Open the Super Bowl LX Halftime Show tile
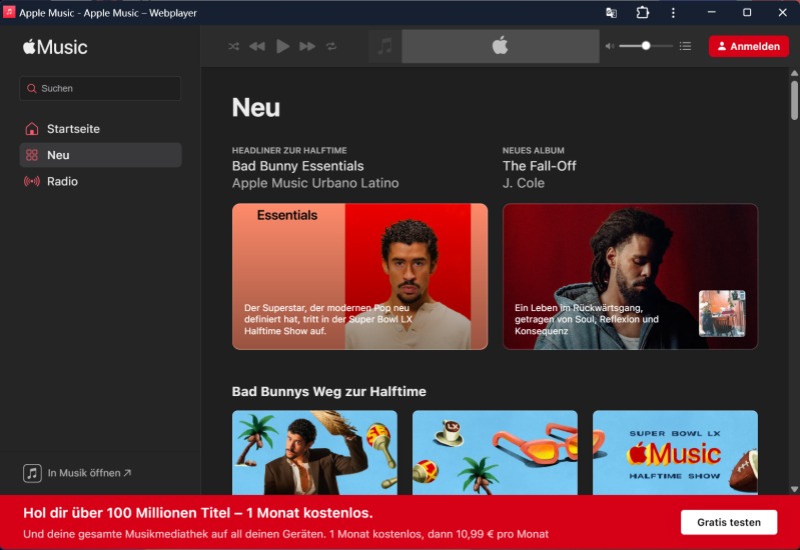This screenshot has width=800, height=550. click(675, 453)
